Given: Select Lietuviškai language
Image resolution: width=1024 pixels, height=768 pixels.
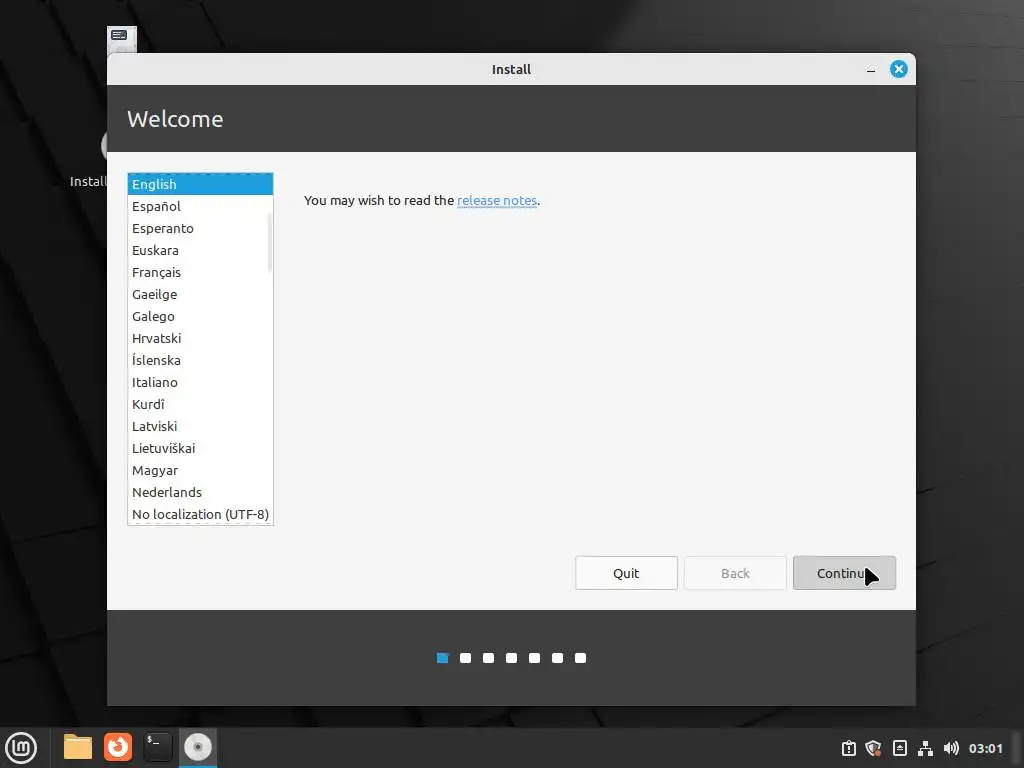Looking at the screenshot, I should click(x=200, y=448).
